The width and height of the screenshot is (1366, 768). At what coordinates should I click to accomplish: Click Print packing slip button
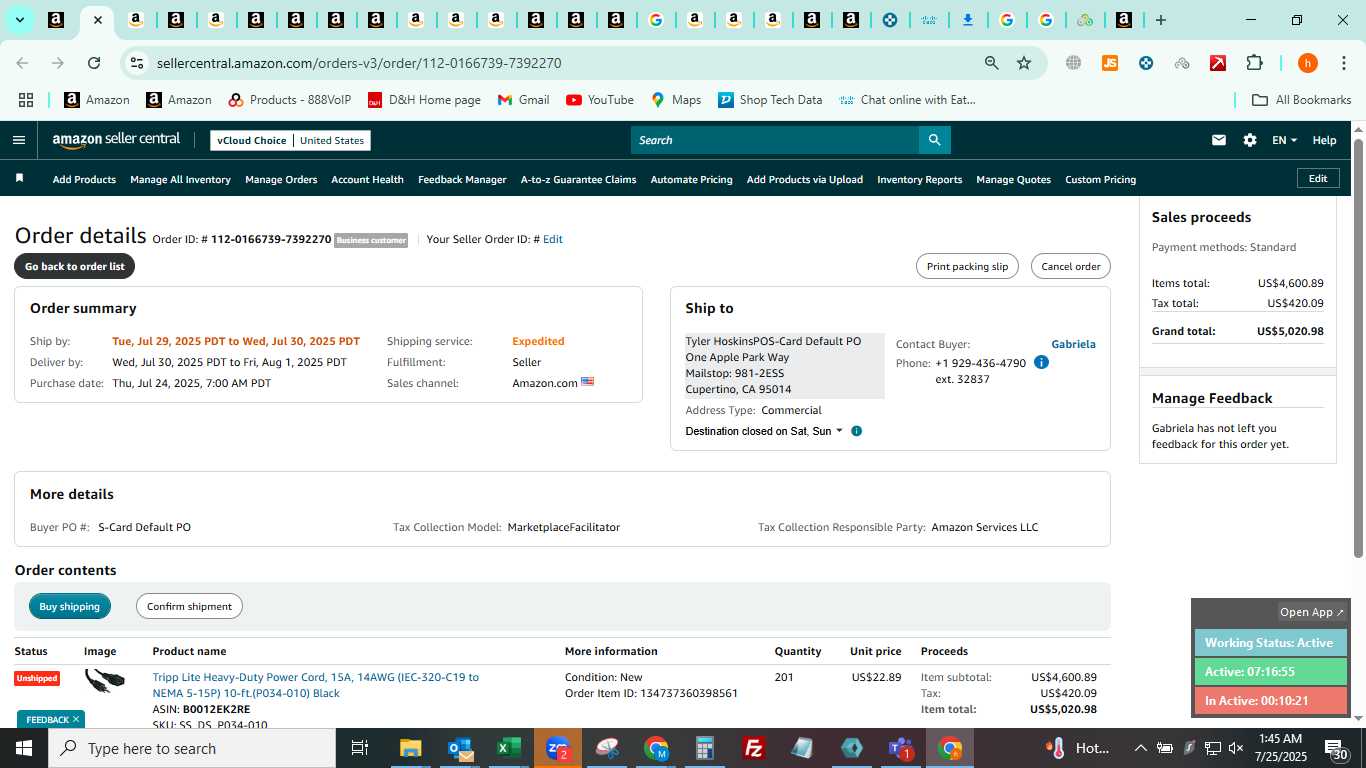point(967,266)
